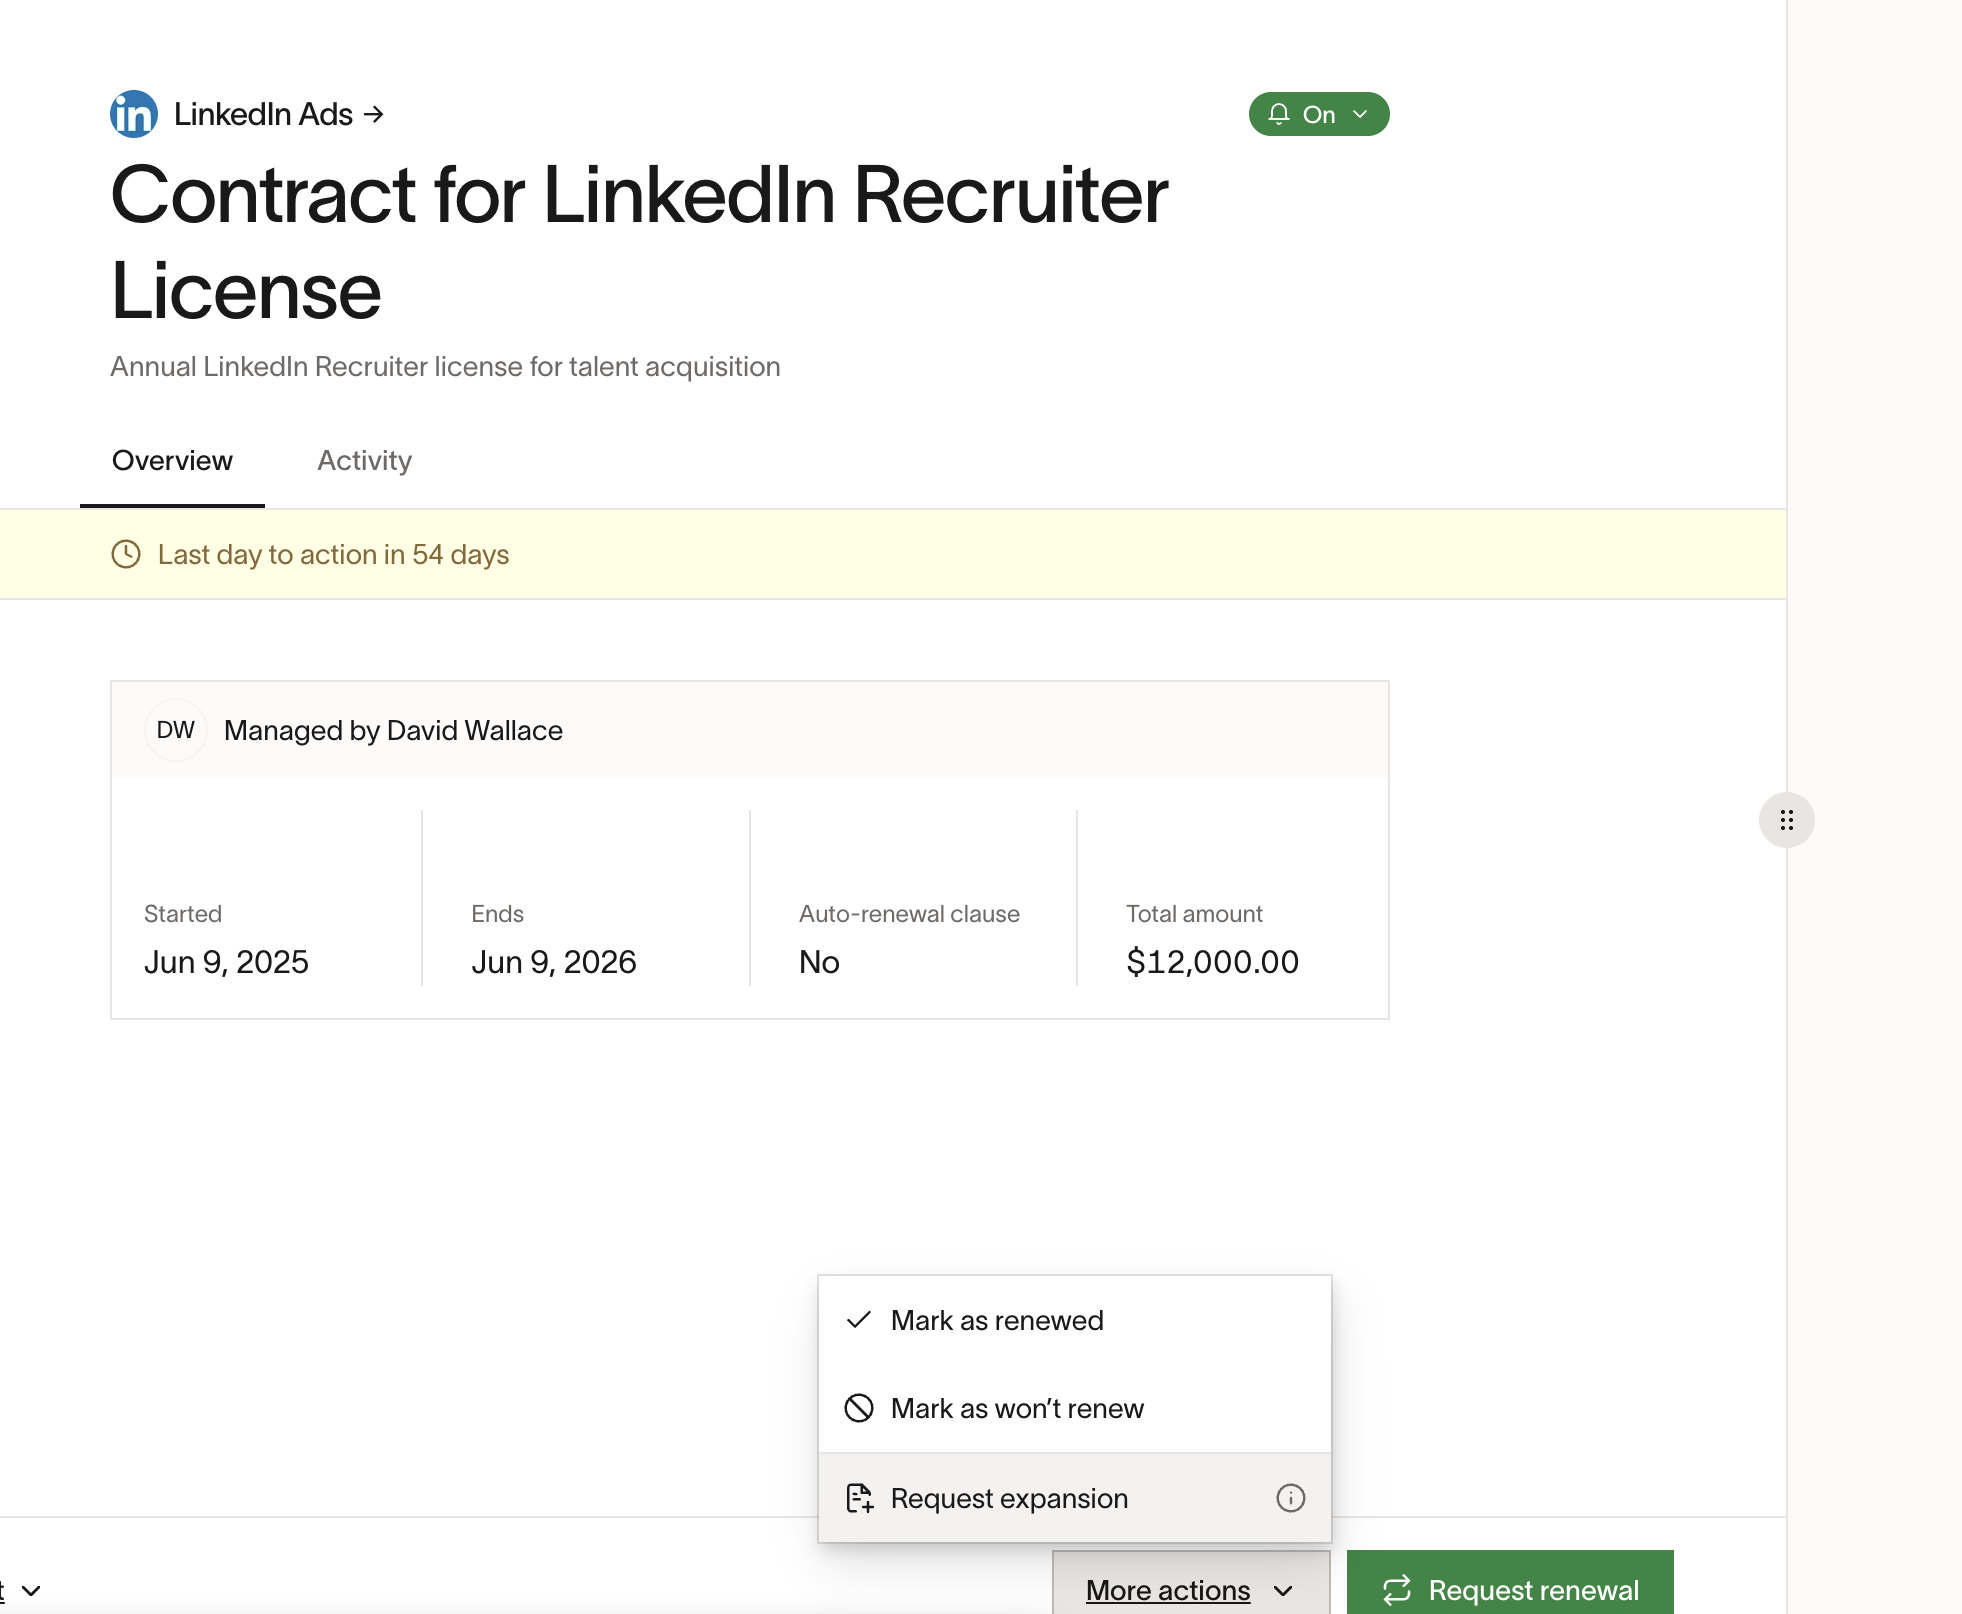Click the total amount $12,000.00
The width and height of the screenshot is (1962, 1614).
point(1212,961)
